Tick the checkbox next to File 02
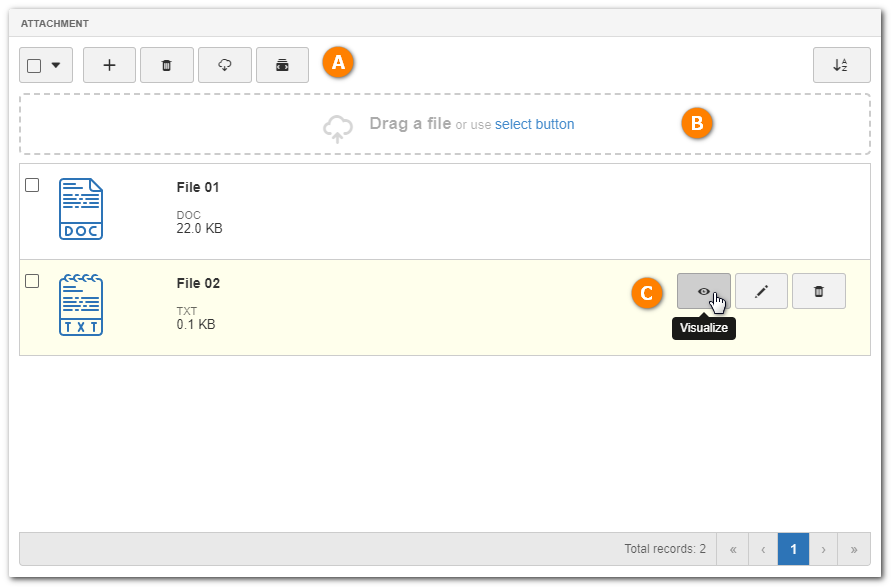The width and height of the screenshot is (891, 587). point(32,281)
